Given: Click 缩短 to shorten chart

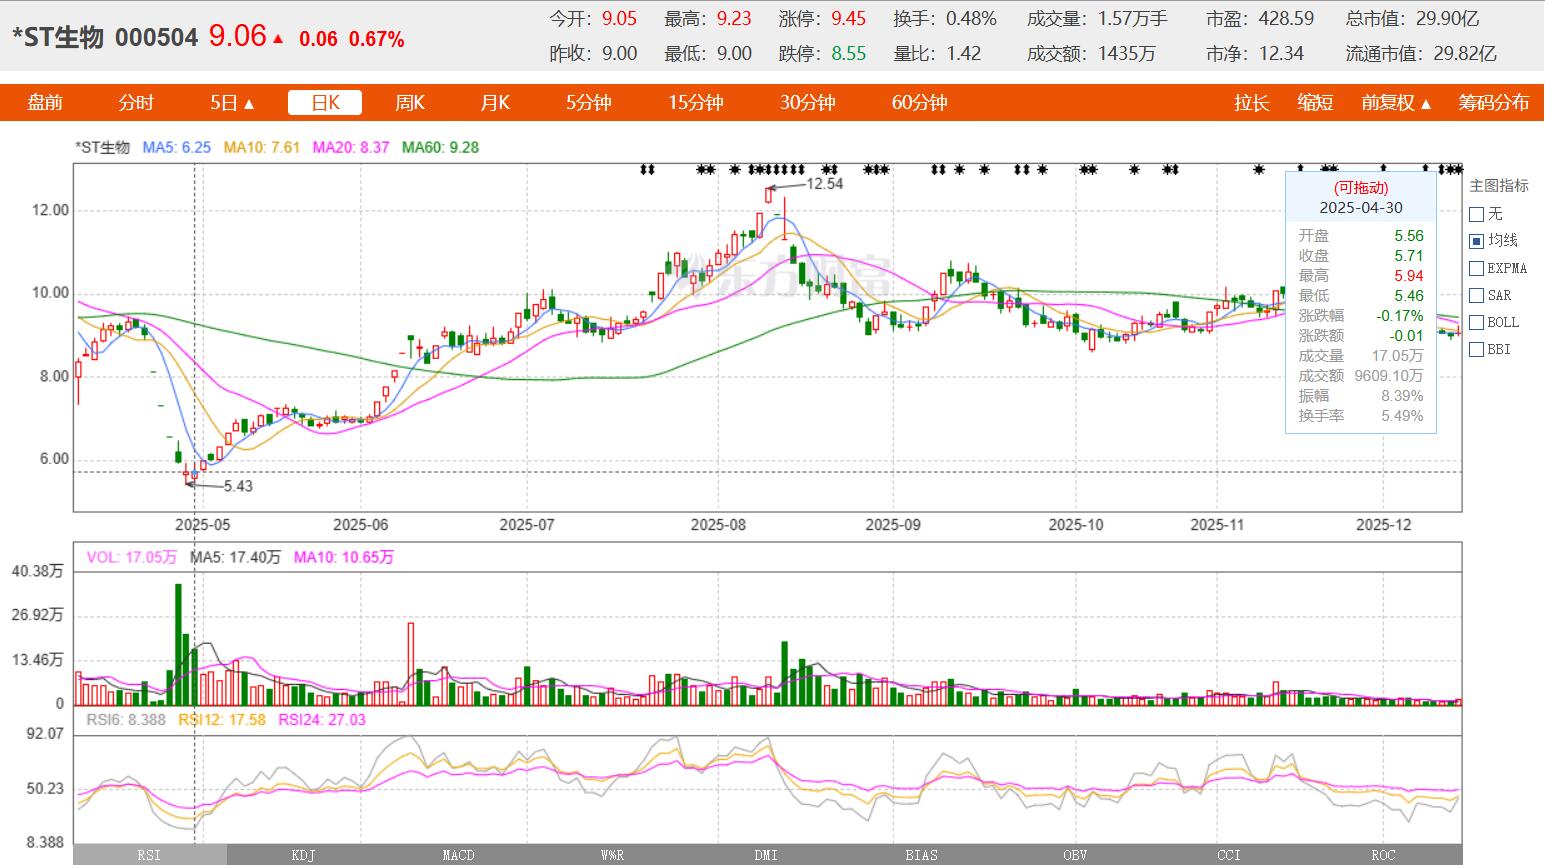Looking at the screenshot, I should pos(1315,103).
